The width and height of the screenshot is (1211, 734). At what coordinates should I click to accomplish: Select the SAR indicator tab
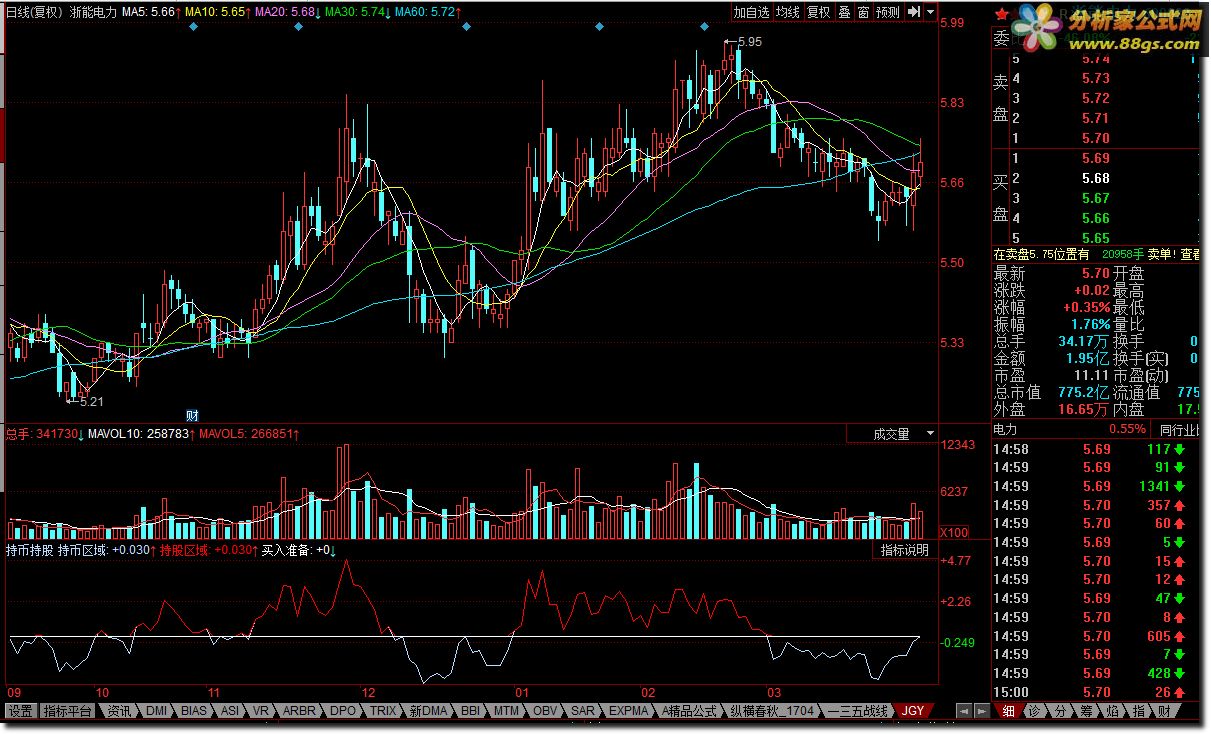click(583, 711)
